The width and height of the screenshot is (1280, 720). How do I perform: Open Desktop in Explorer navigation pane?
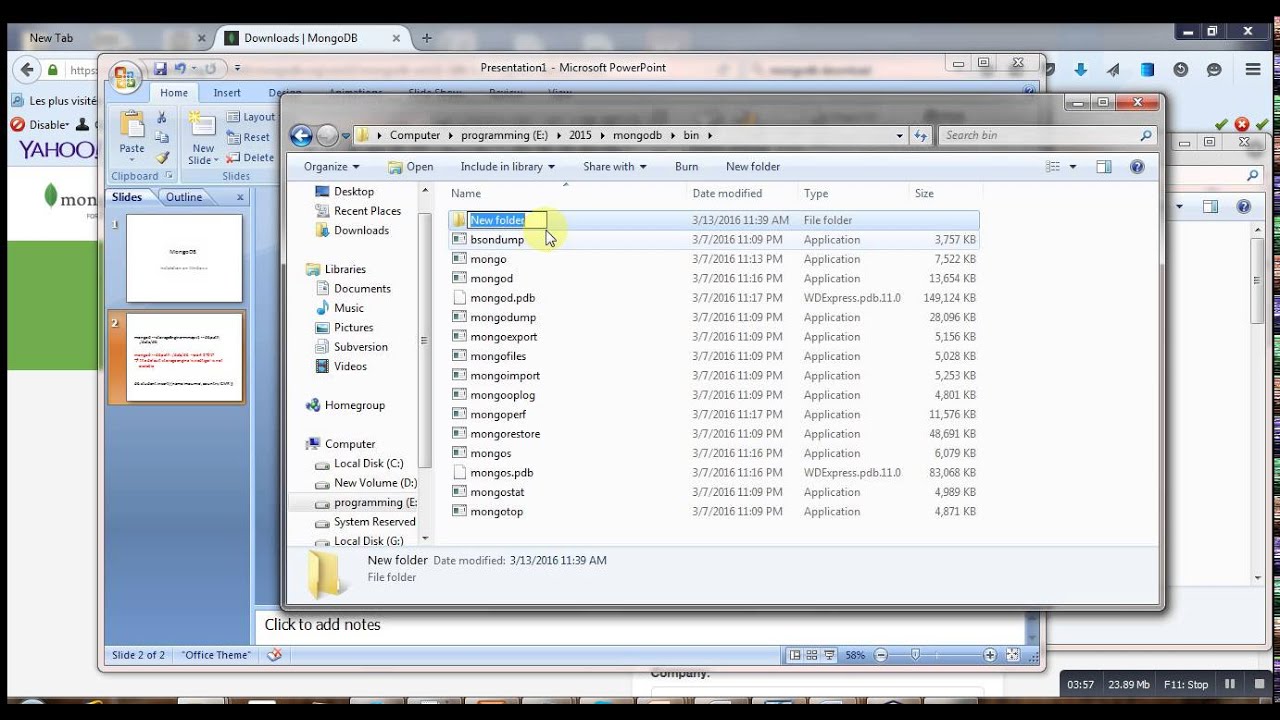click(353, 192)
